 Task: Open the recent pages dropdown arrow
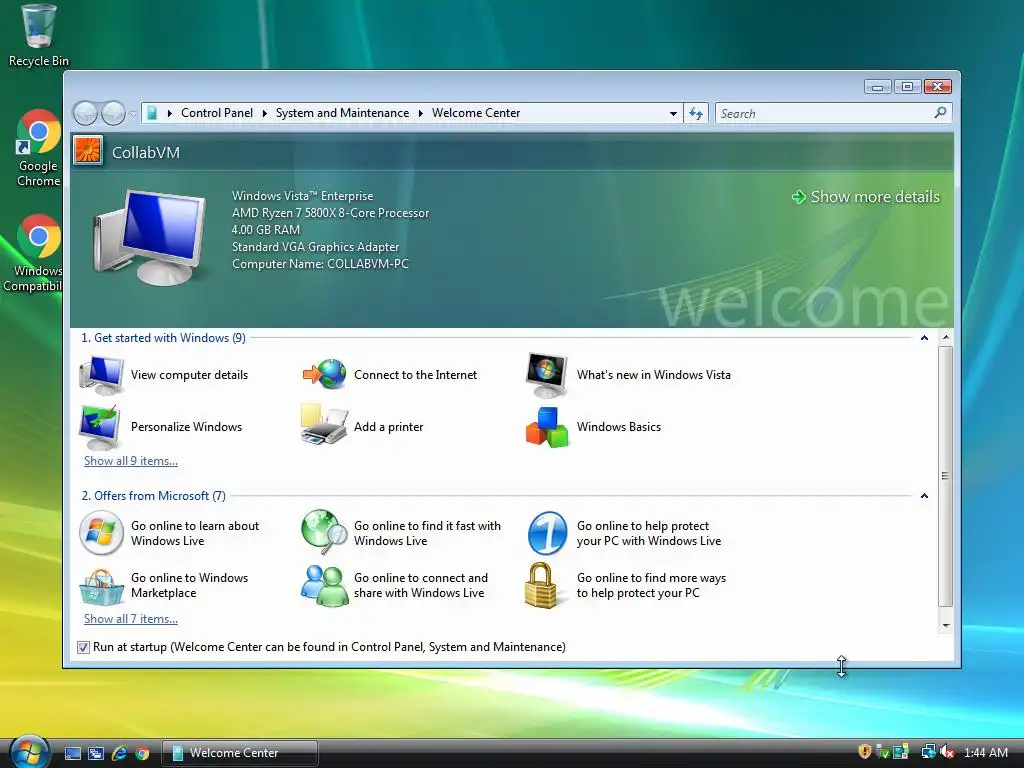coord(133,114)
